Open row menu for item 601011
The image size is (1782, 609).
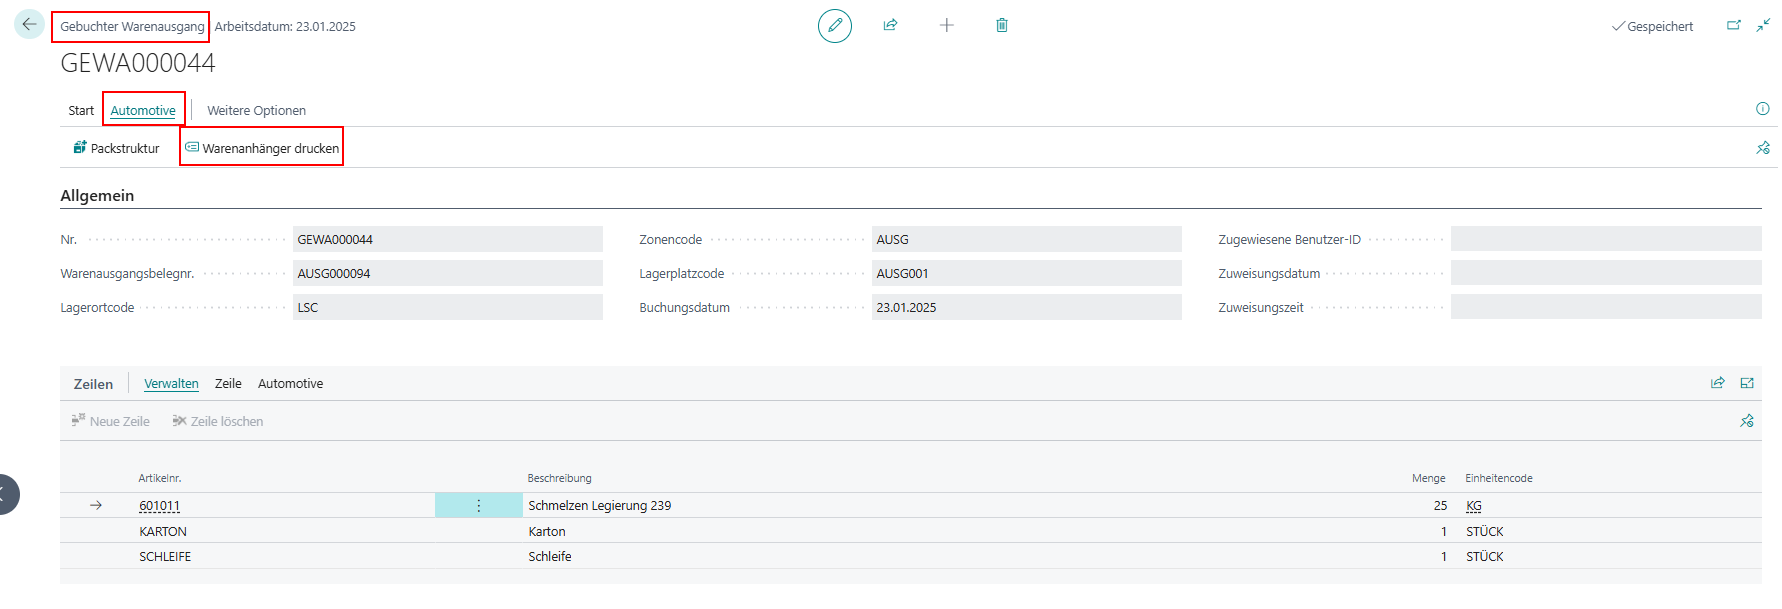point(478,506)
